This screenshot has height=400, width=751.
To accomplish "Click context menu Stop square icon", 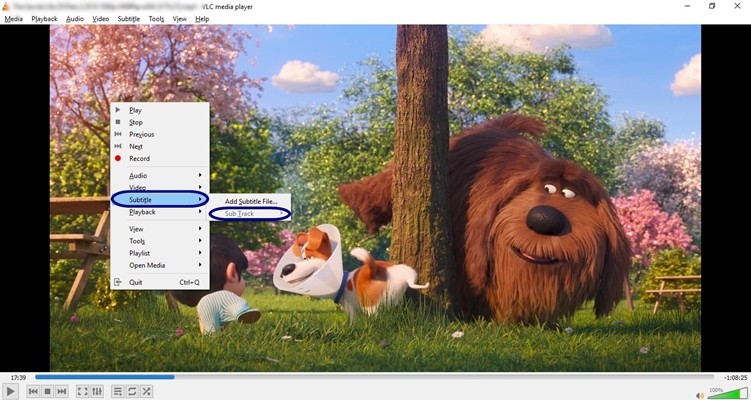I will coord(118,122).
